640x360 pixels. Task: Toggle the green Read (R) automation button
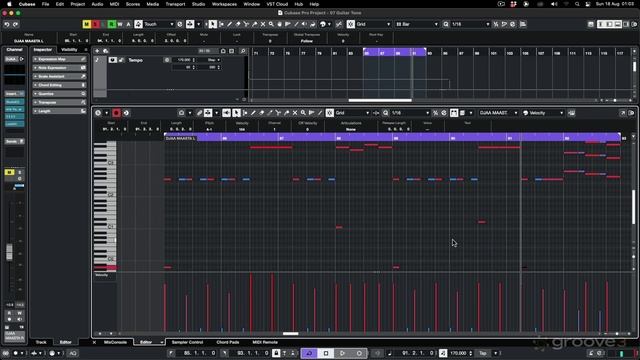point(112,24)
